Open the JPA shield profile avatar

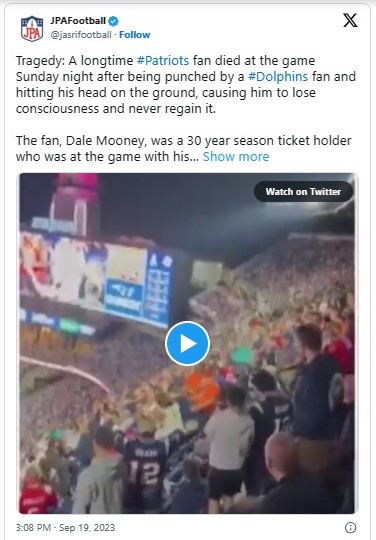pos(32,29)
